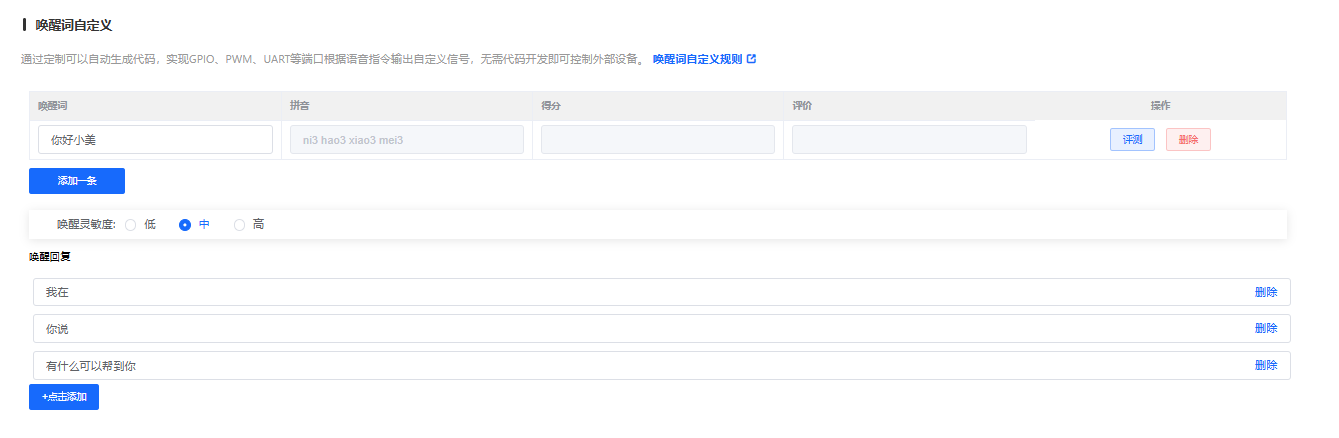The height and width of the screenshot is (438, 1339).
Task: Click the 唤醒词 column header
Action: point(52,106)
